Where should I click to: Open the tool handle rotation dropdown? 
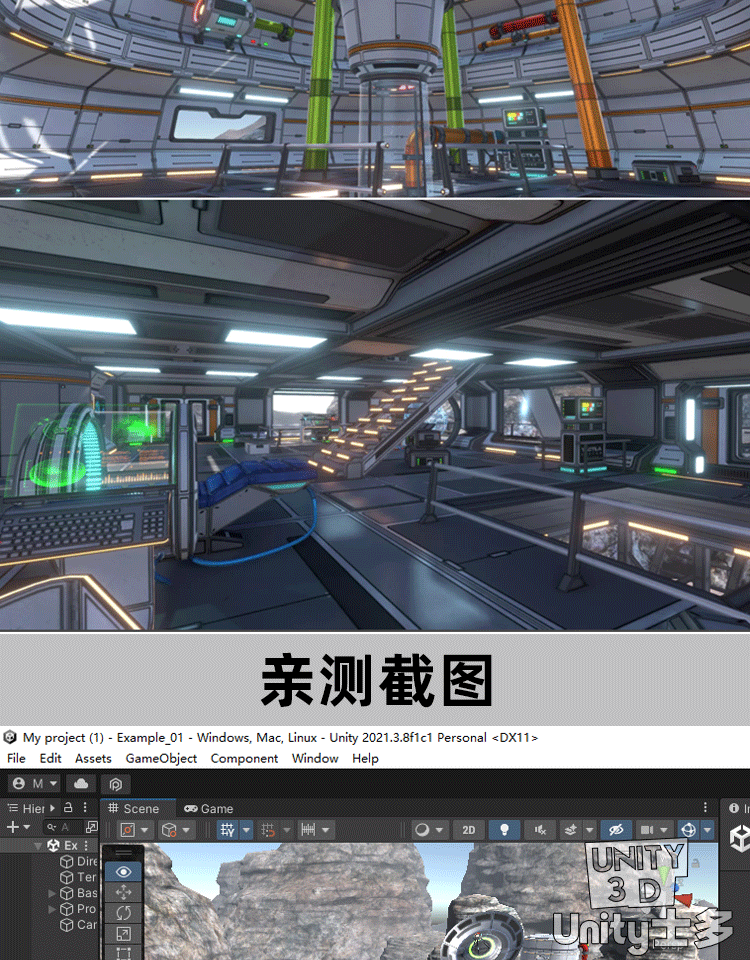click(x=177, y=830)
